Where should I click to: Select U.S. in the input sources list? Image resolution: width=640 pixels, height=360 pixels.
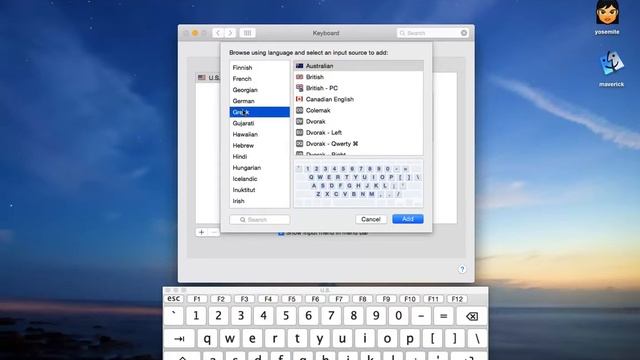click(209, 78)
